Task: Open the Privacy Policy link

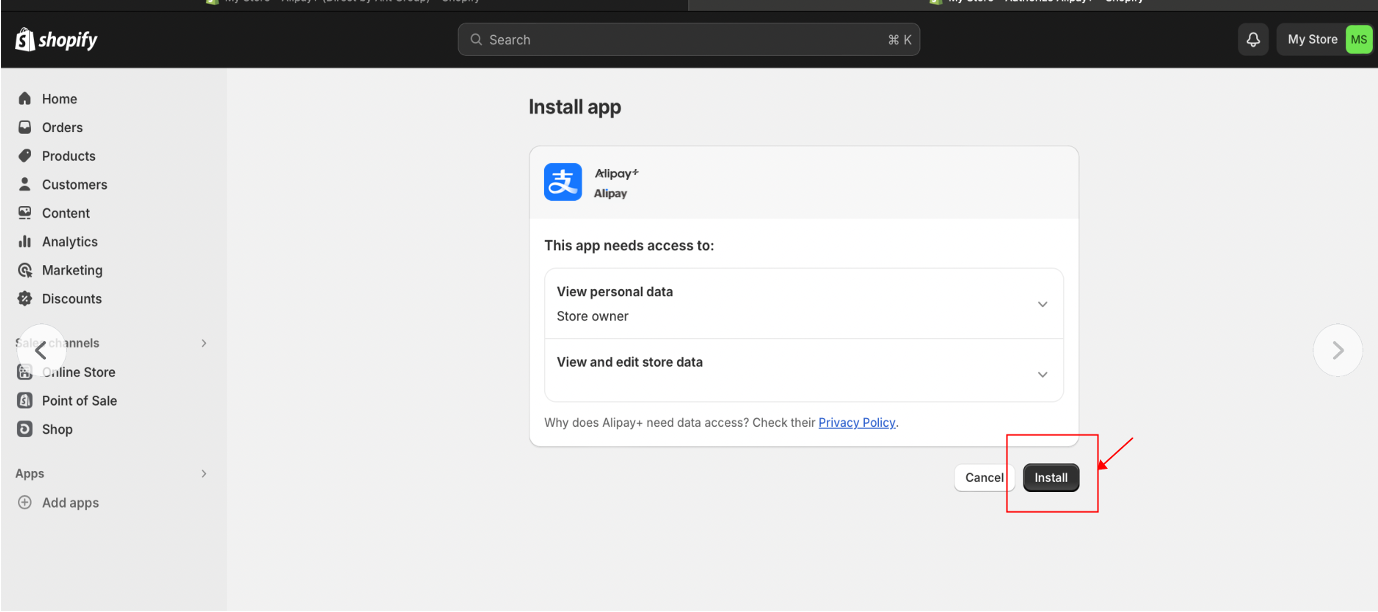Action: pyautogui.click(x=856, y=423)
